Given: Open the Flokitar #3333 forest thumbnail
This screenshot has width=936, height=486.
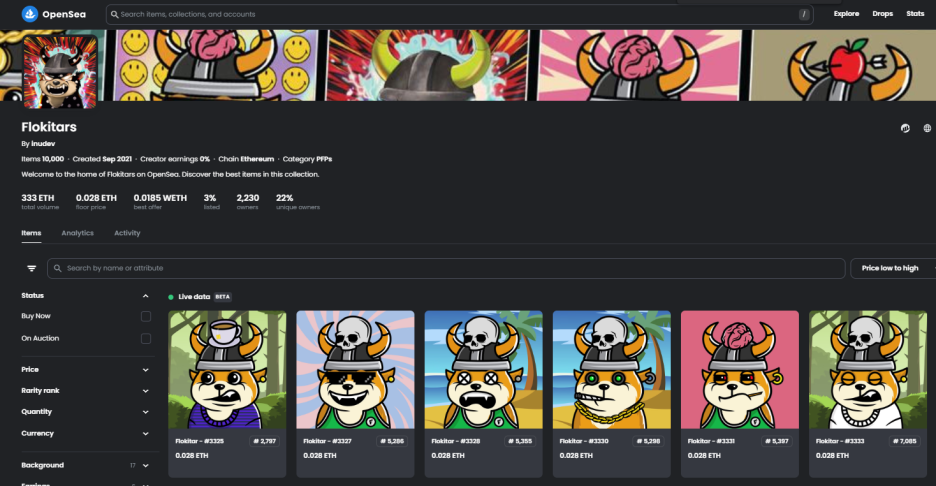Looking at the screenshot, I should pos(868,370).
